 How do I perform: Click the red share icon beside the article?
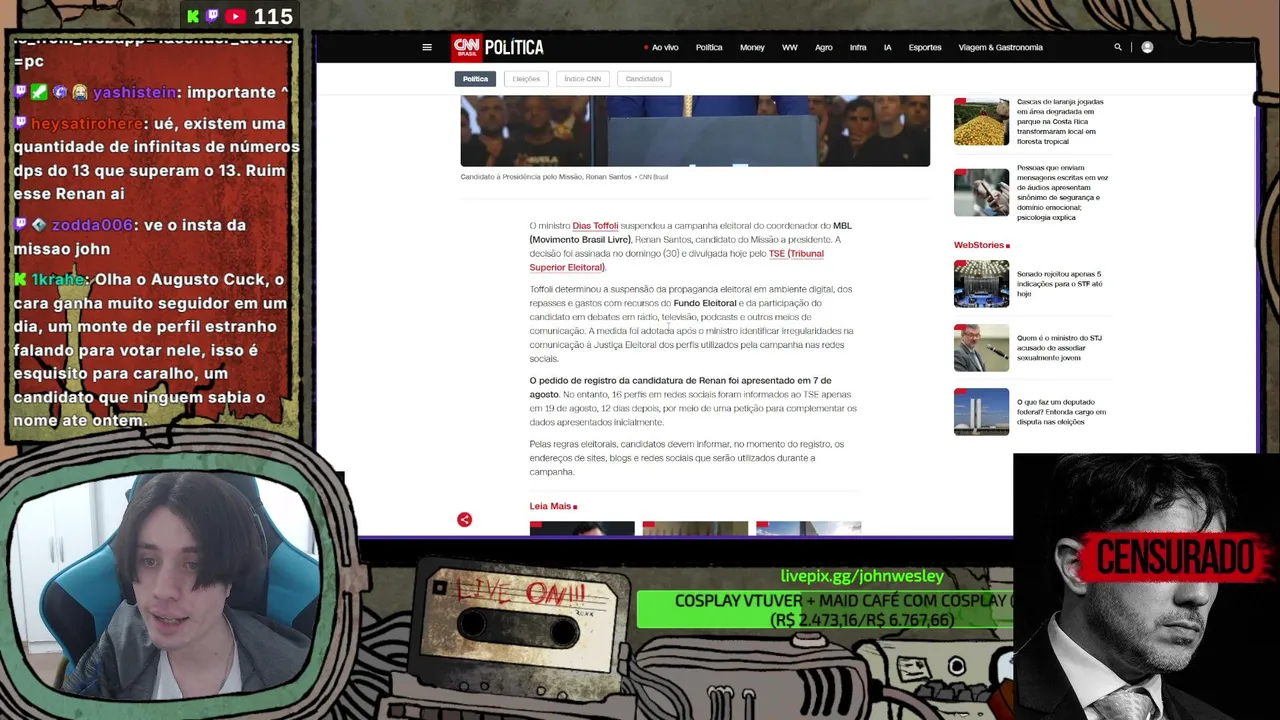(464, 520)
